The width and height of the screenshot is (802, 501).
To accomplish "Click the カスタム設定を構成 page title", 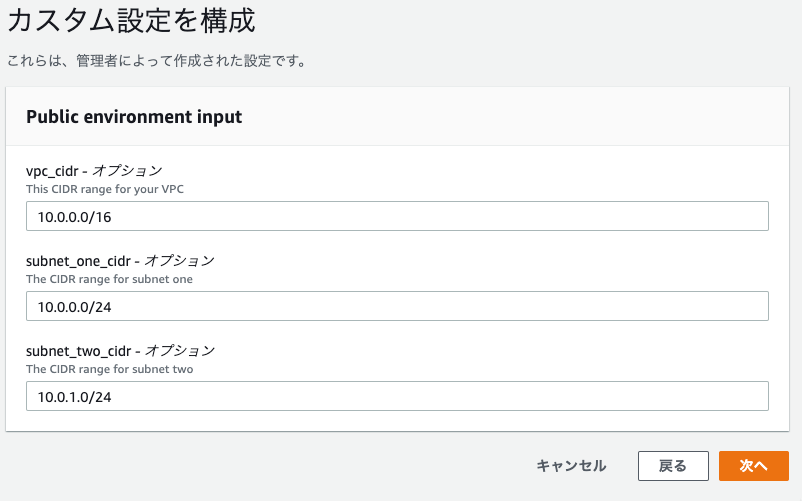I will click(x=131, y=21).
